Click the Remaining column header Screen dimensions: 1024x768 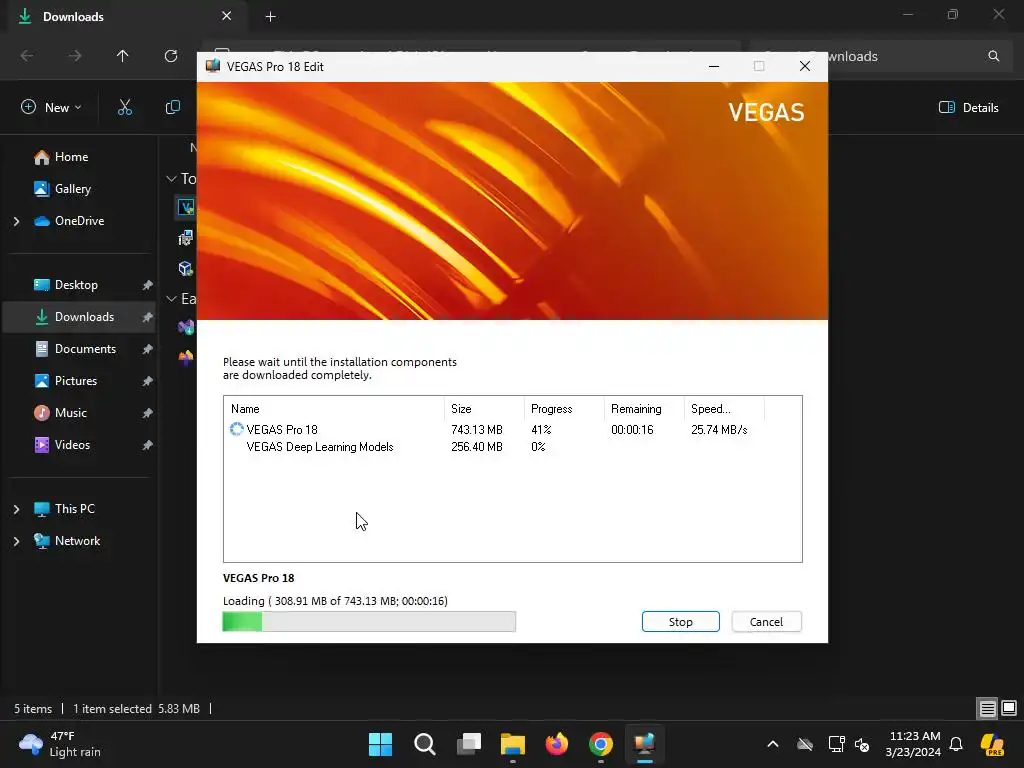(644, 409)
